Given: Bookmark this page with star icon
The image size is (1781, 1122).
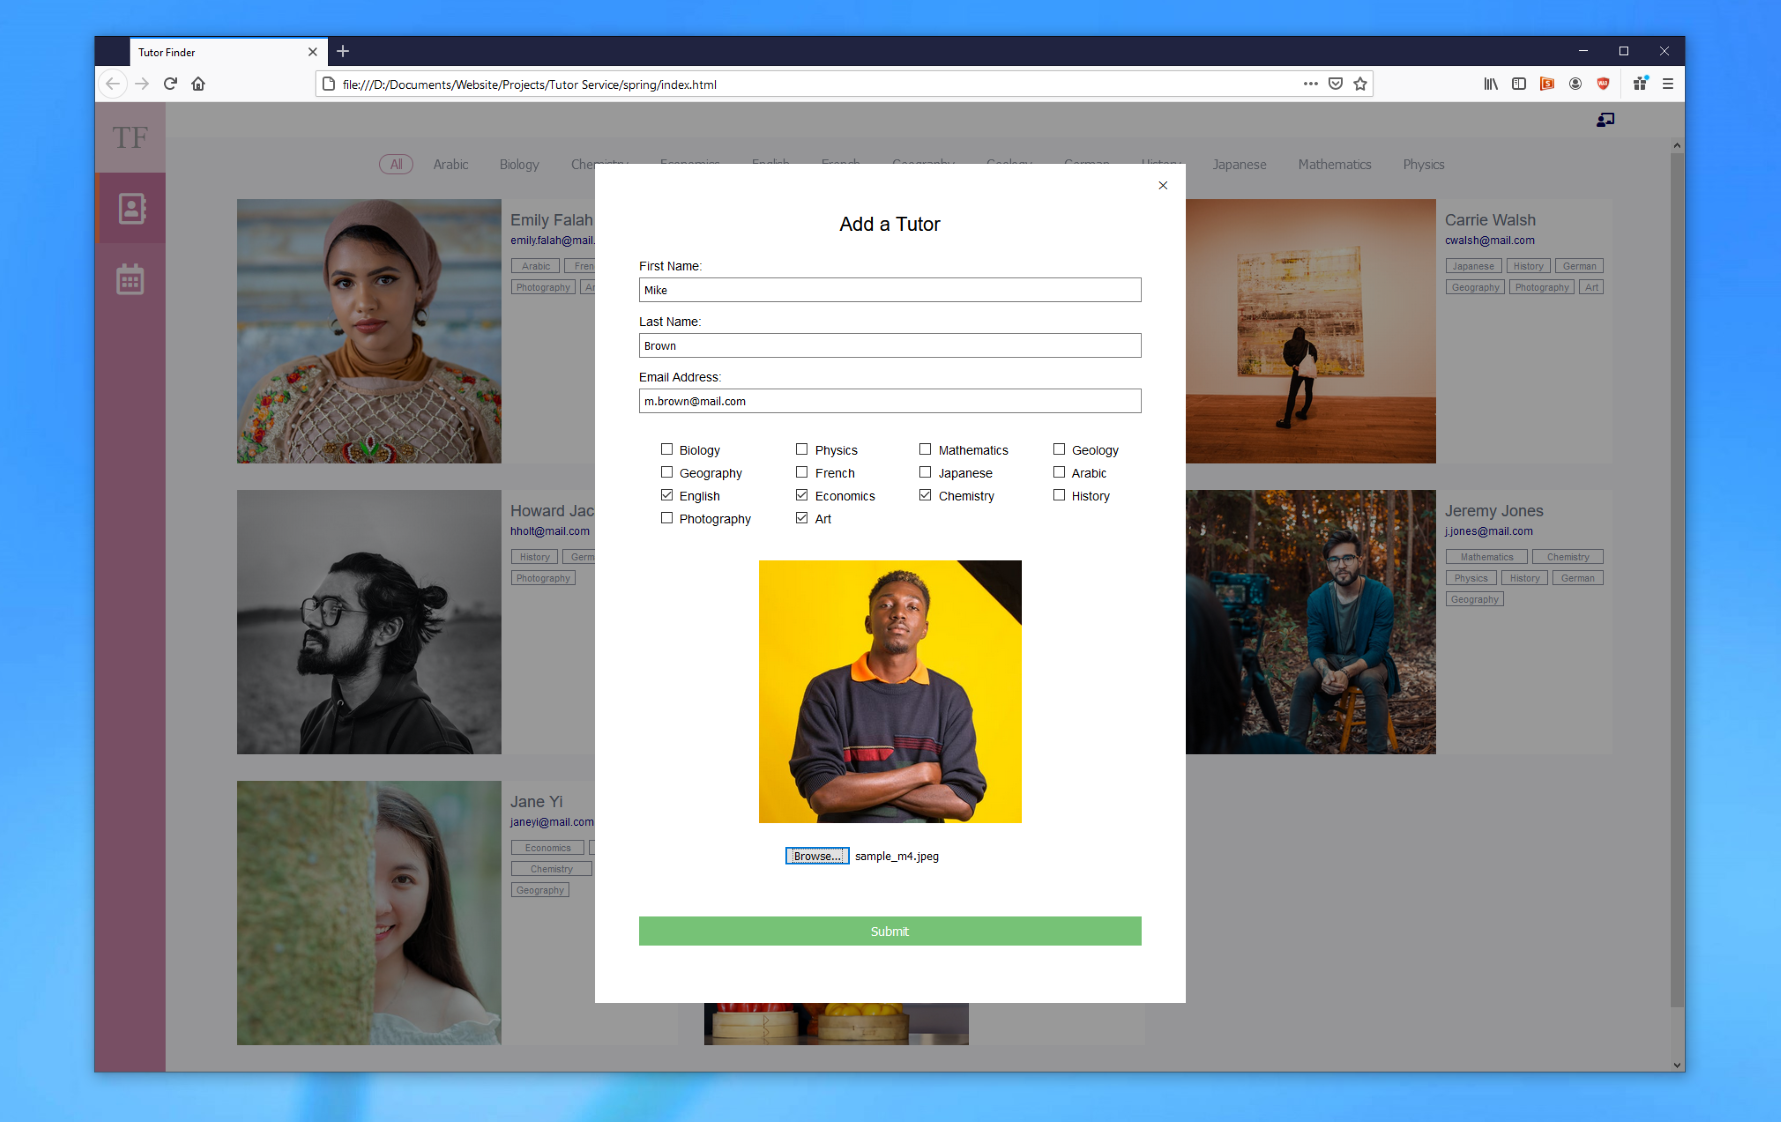Looking at the screenshot, I should [1360, 84].
